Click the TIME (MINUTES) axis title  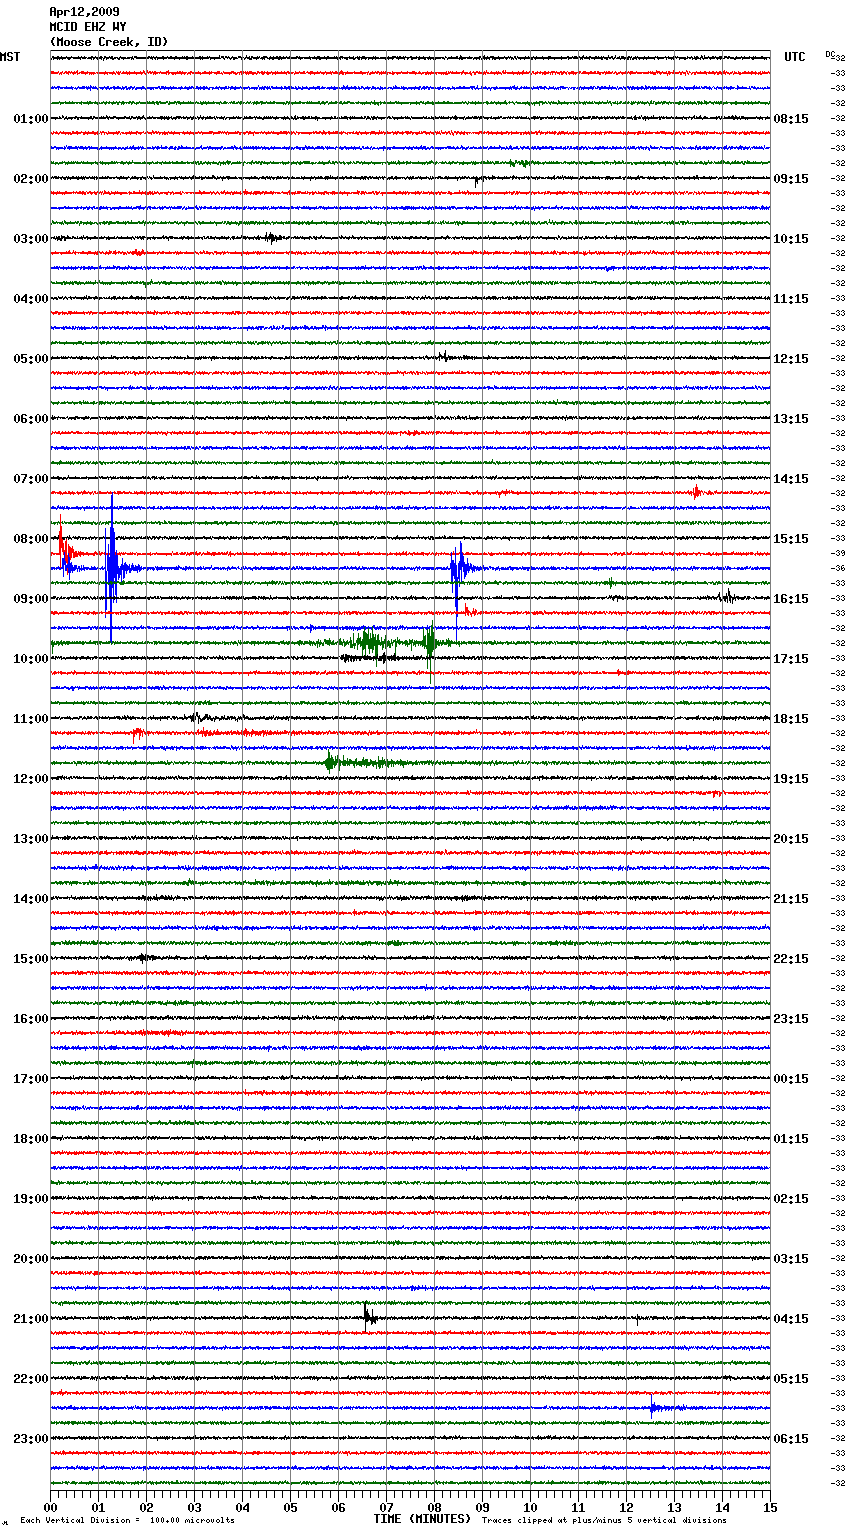422,1519
